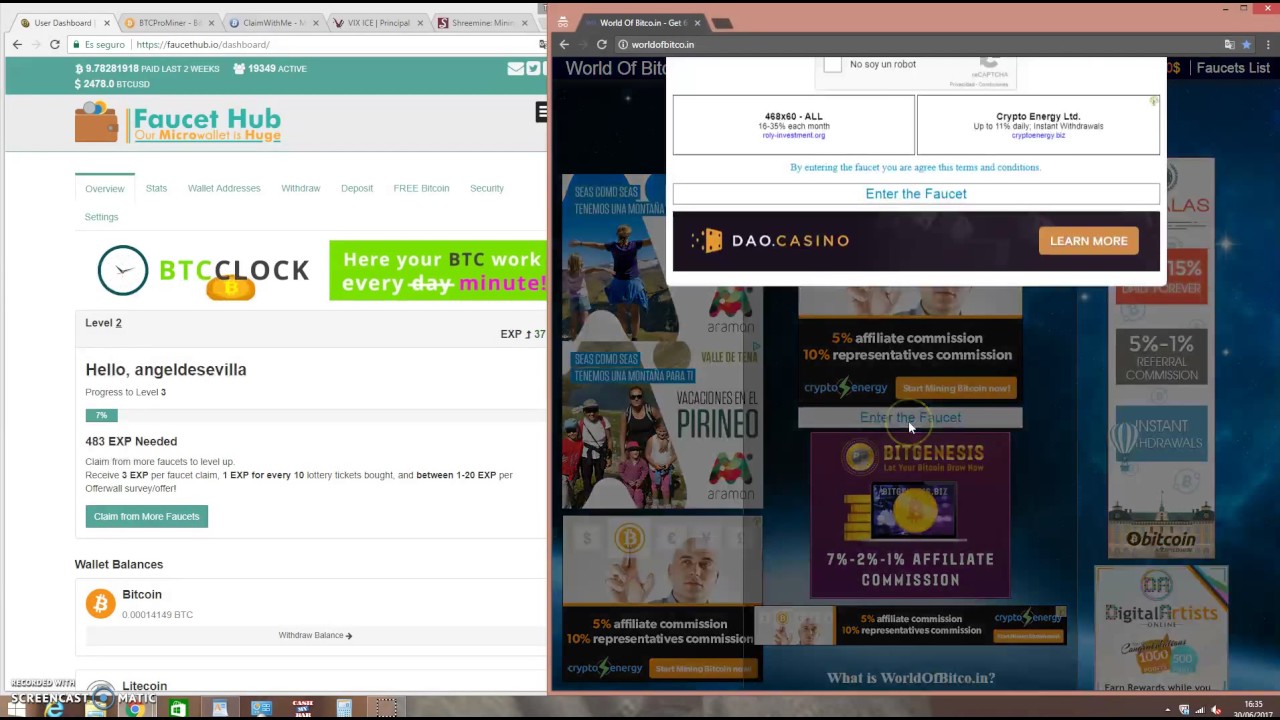Viewport: 1280px width, 720px height.
Task: Reload the worldofbitco.in page
Action: 601,44
